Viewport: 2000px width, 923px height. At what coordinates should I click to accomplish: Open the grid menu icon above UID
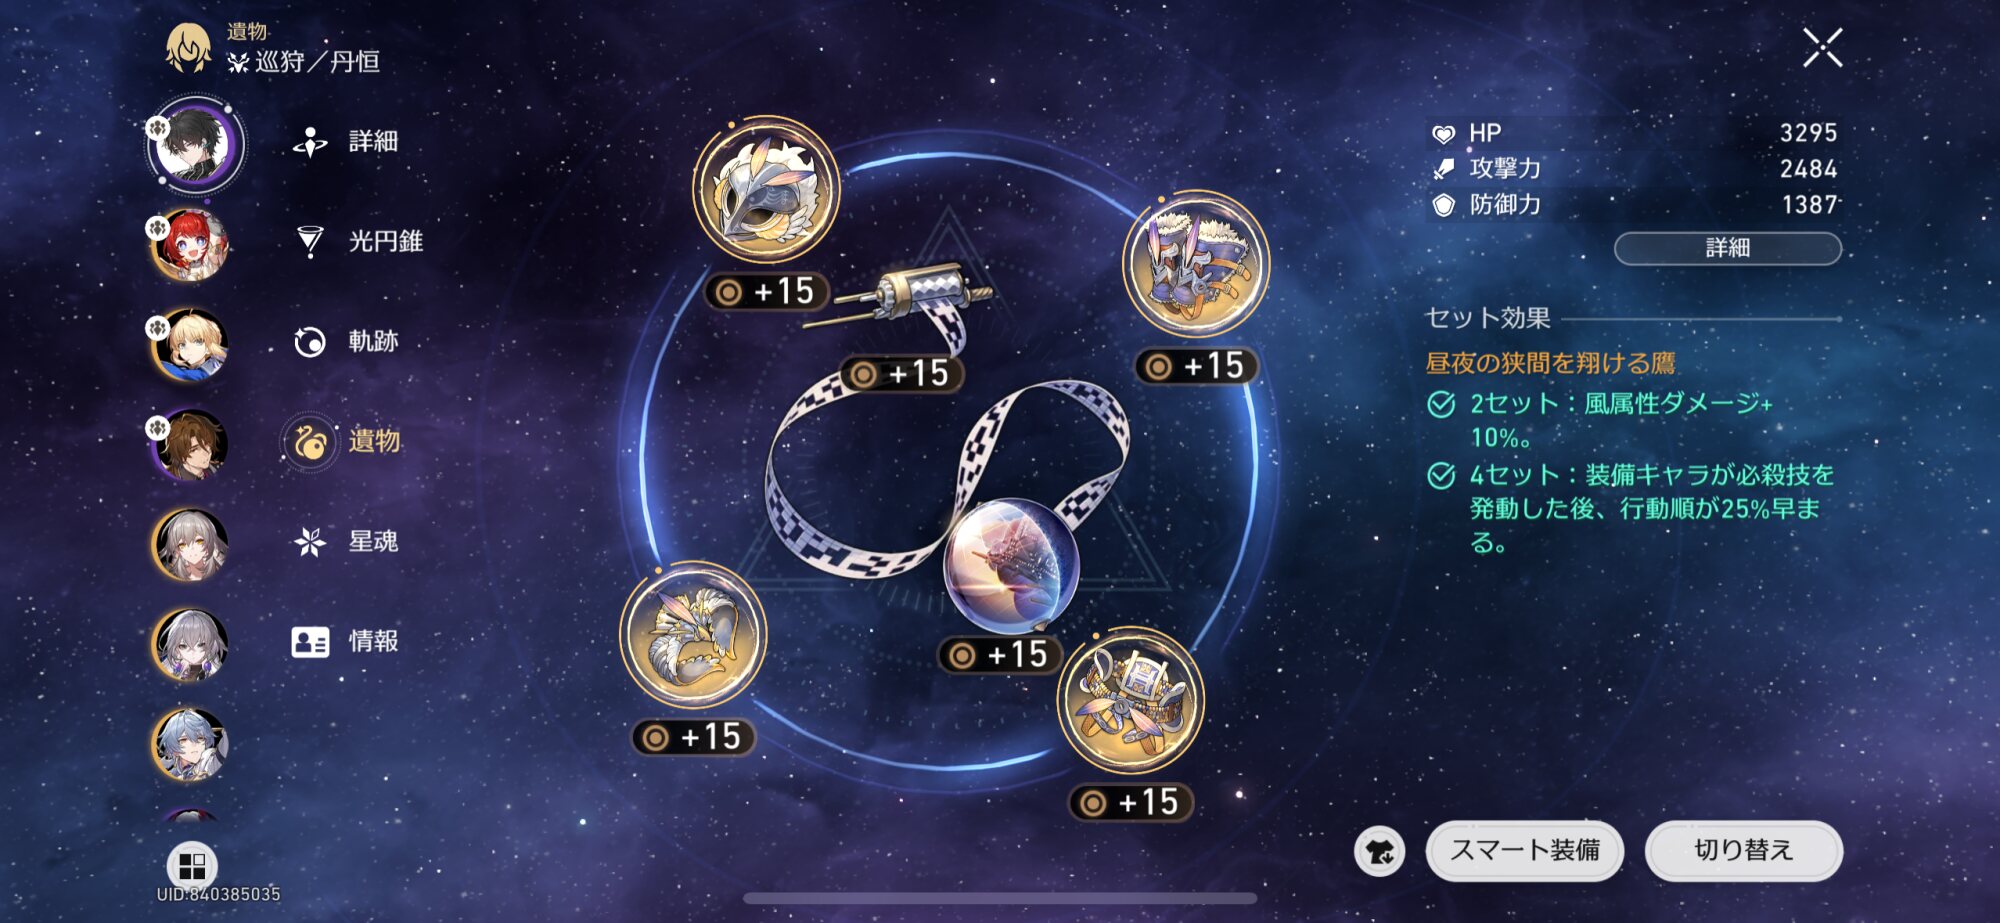[x=192, y=866]
